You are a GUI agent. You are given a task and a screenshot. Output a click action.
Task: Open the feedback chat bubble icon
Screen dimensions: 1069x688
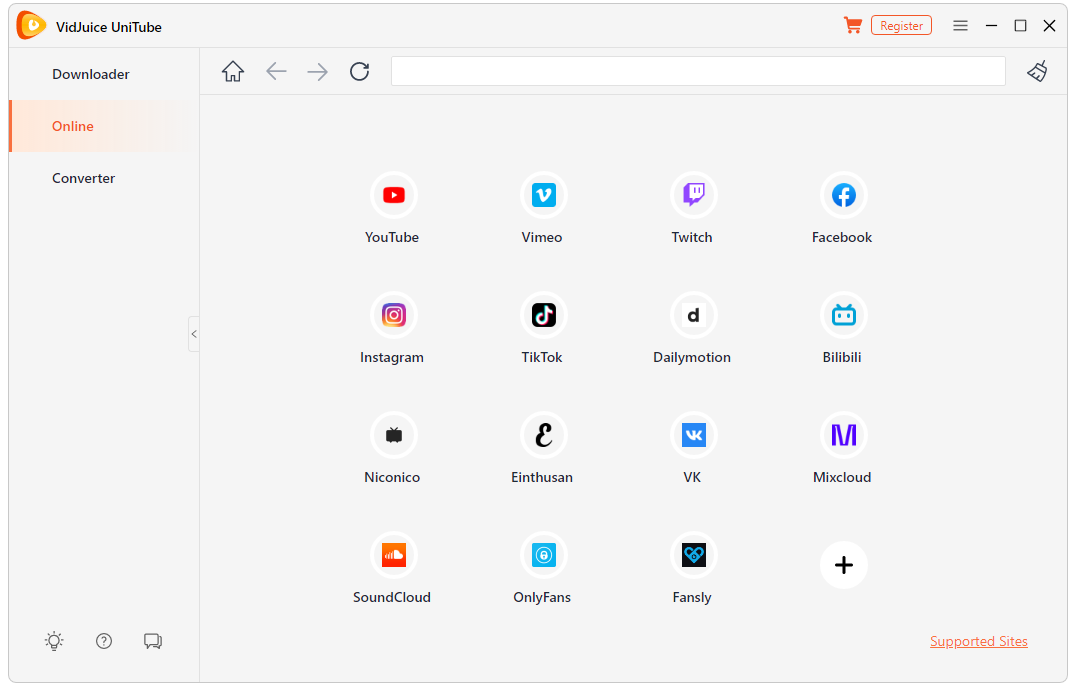(153, 641)
